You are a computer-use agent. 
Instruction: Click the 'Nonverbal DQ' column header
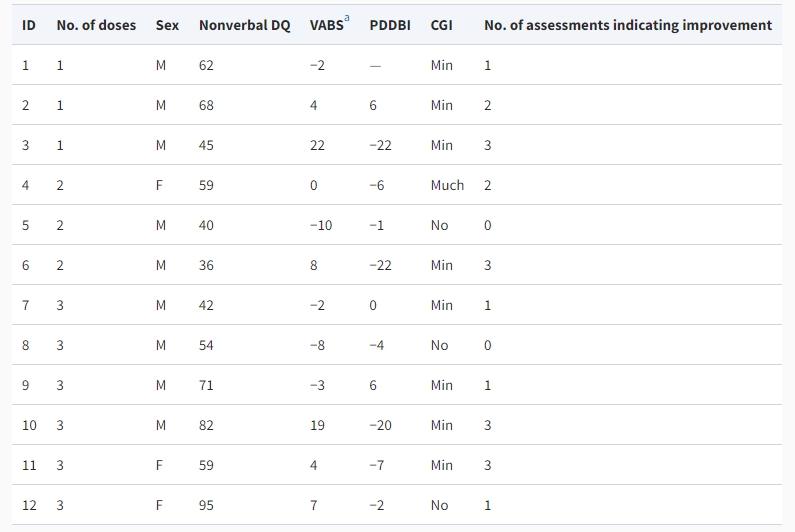pyautogui.click(x=244, y=25)
